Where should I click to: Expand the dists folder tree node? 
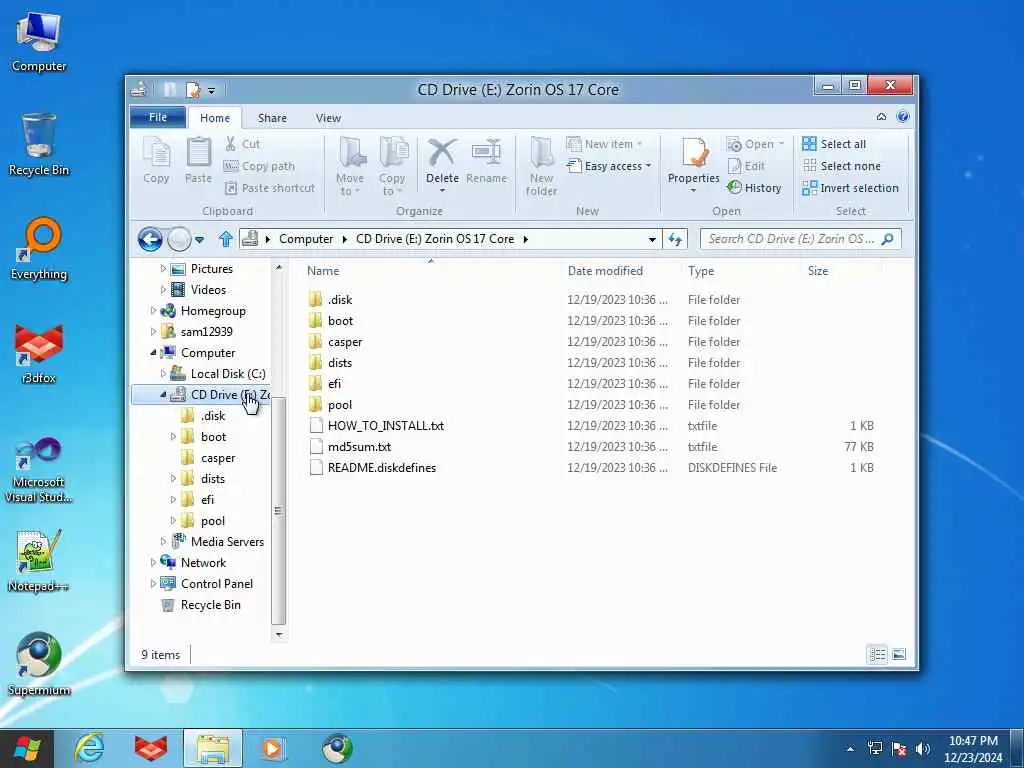point(173,479)
